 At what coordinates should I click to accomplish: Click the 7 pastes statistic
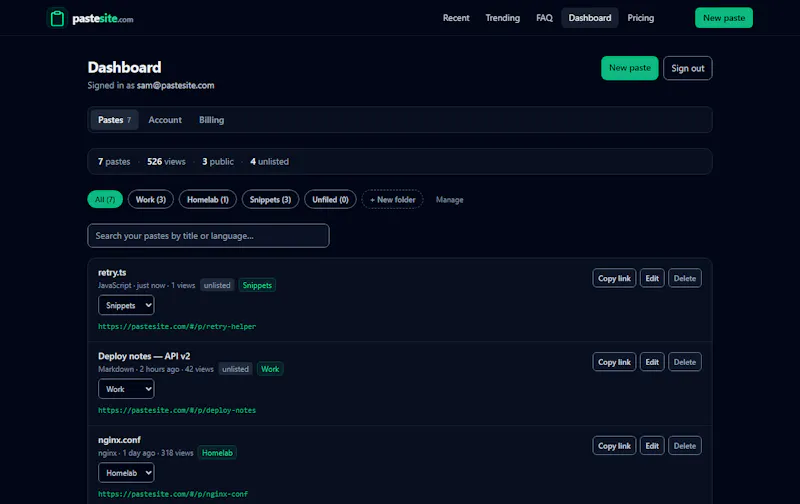click(114, 161)
